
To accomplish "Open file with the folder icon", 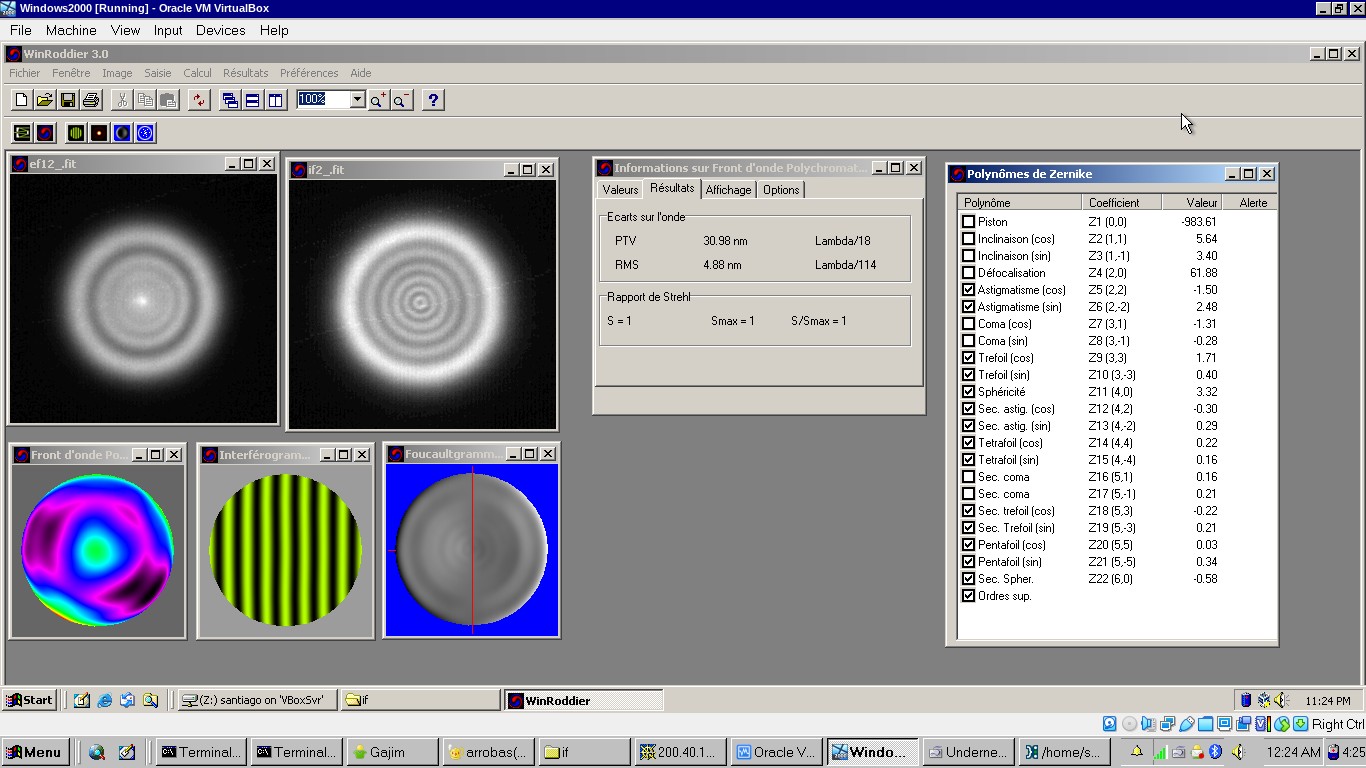I will pos(44,100).
